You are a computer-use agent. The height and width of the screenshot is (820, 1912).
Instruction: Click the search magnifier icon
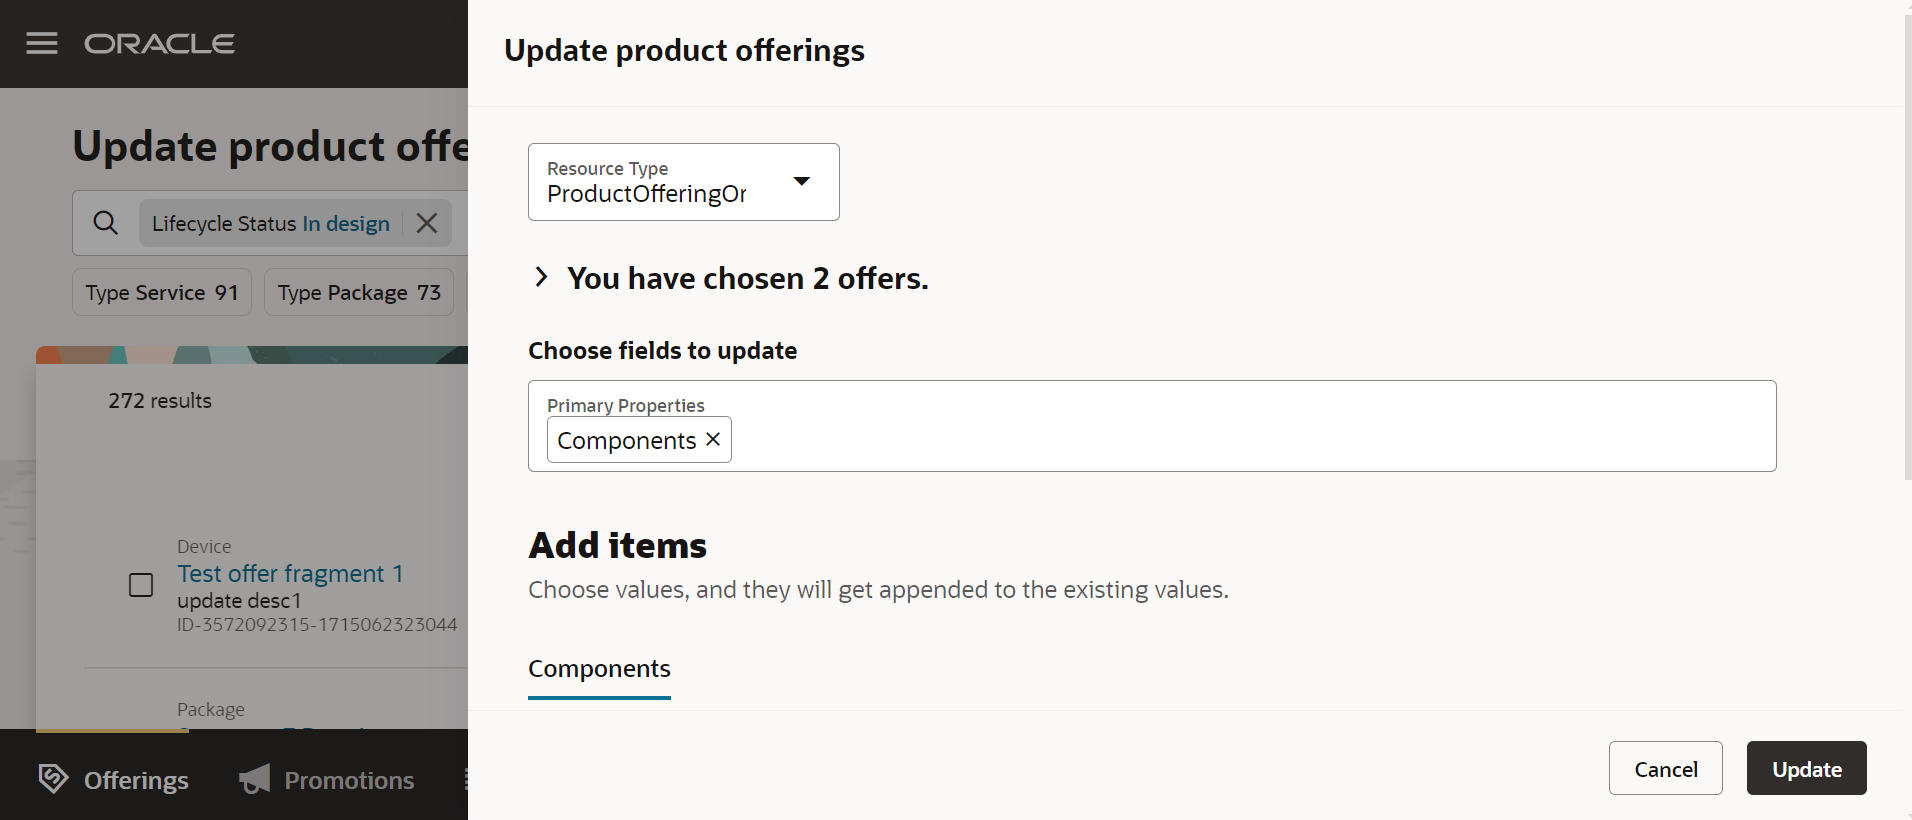click(105, 222)
